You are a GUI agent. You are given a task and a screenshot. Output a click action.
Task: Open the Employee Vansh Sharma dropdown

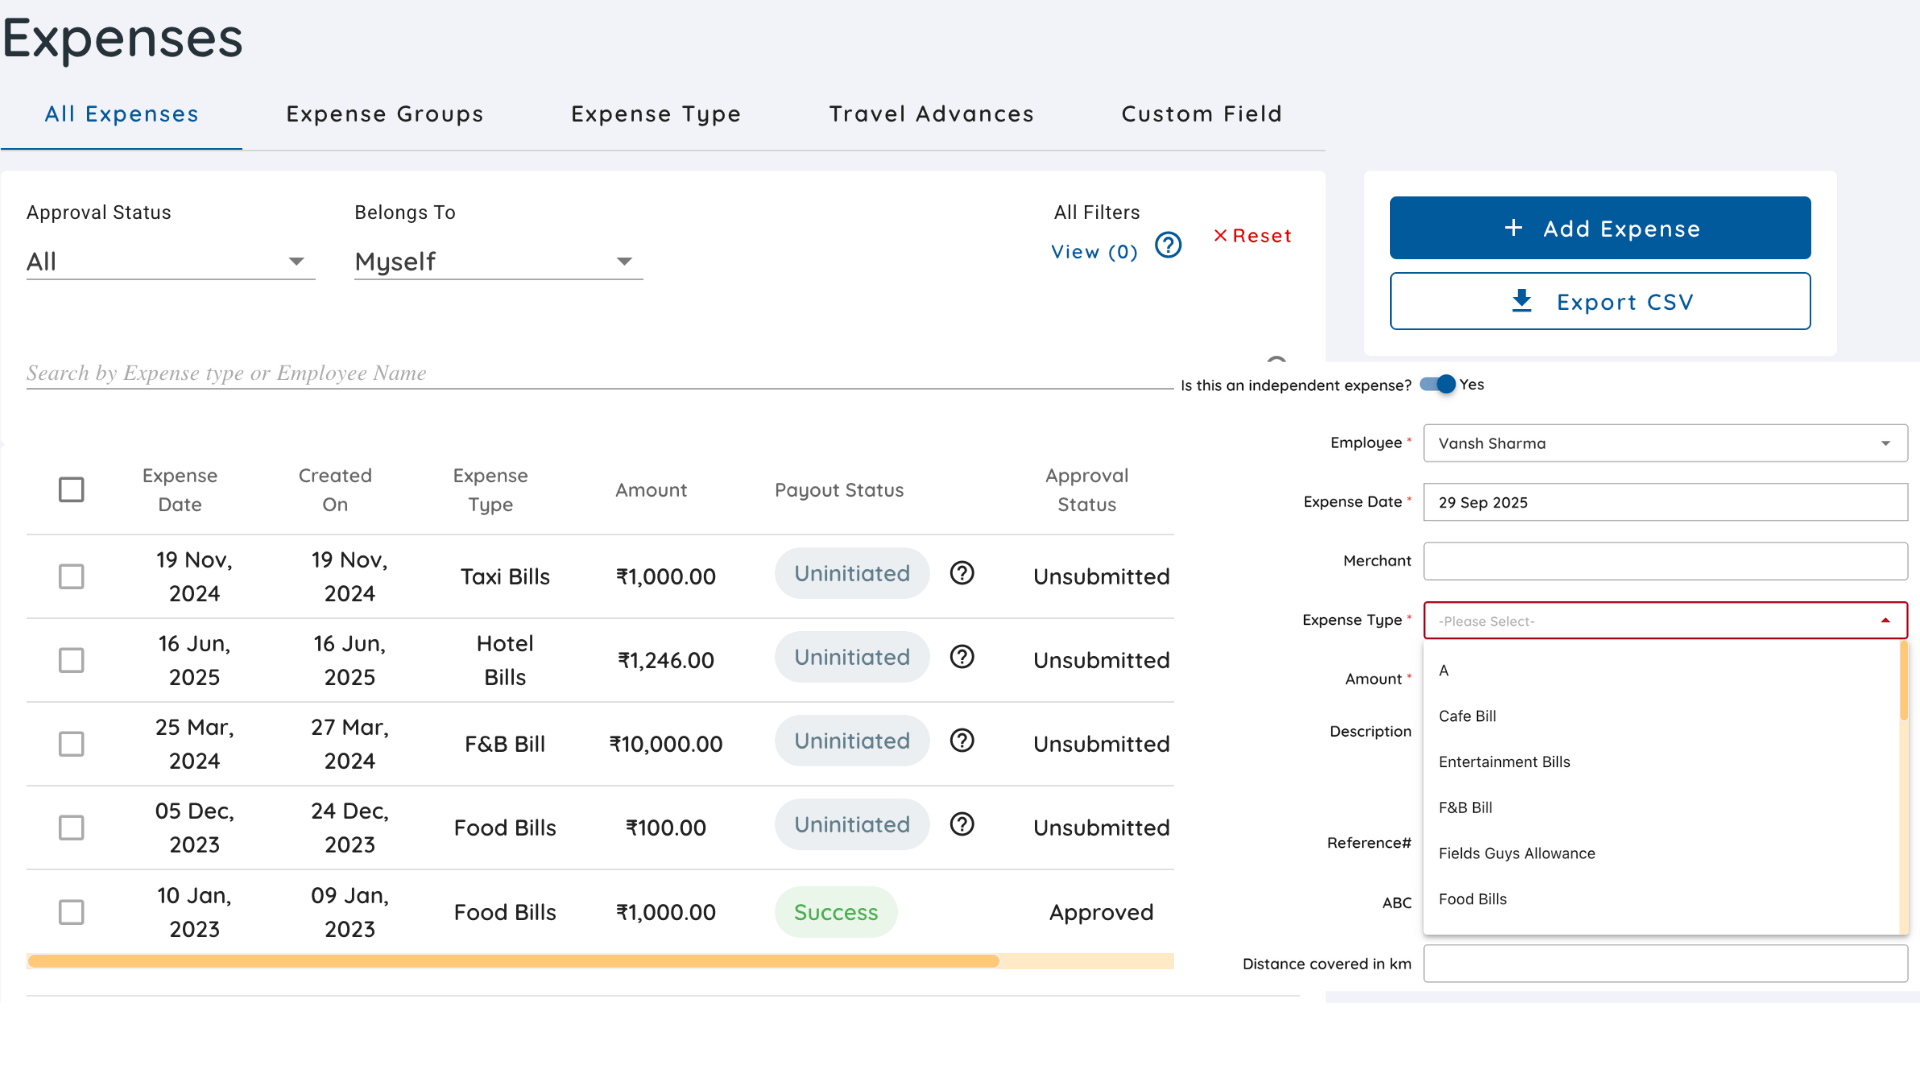click(x=1665, y=443)
